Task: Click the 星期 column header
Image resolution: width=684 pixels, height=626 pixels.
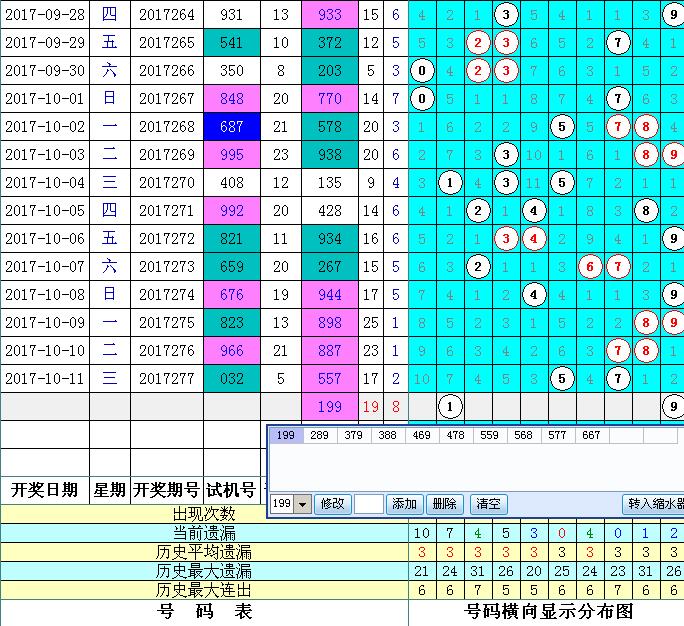Action: pos(109,489)
